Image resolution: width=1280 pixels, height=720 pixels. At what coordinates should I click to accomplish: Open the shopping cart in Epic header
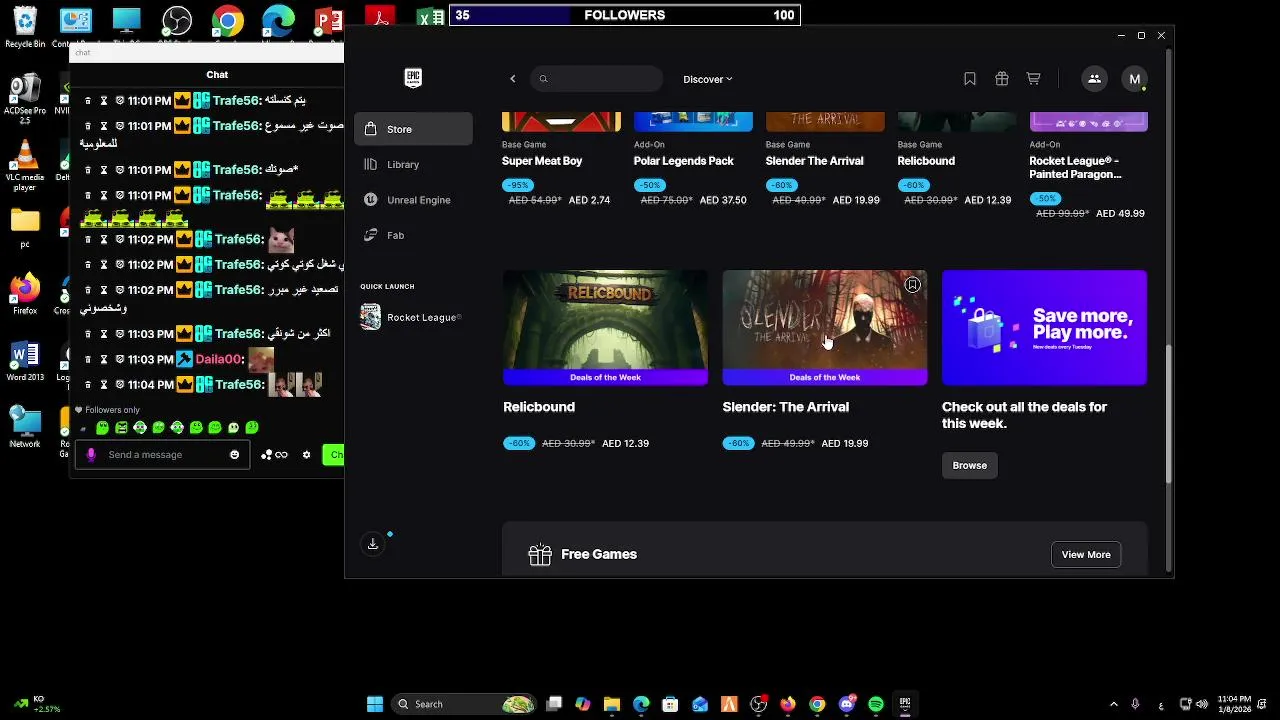(1034, 79)
